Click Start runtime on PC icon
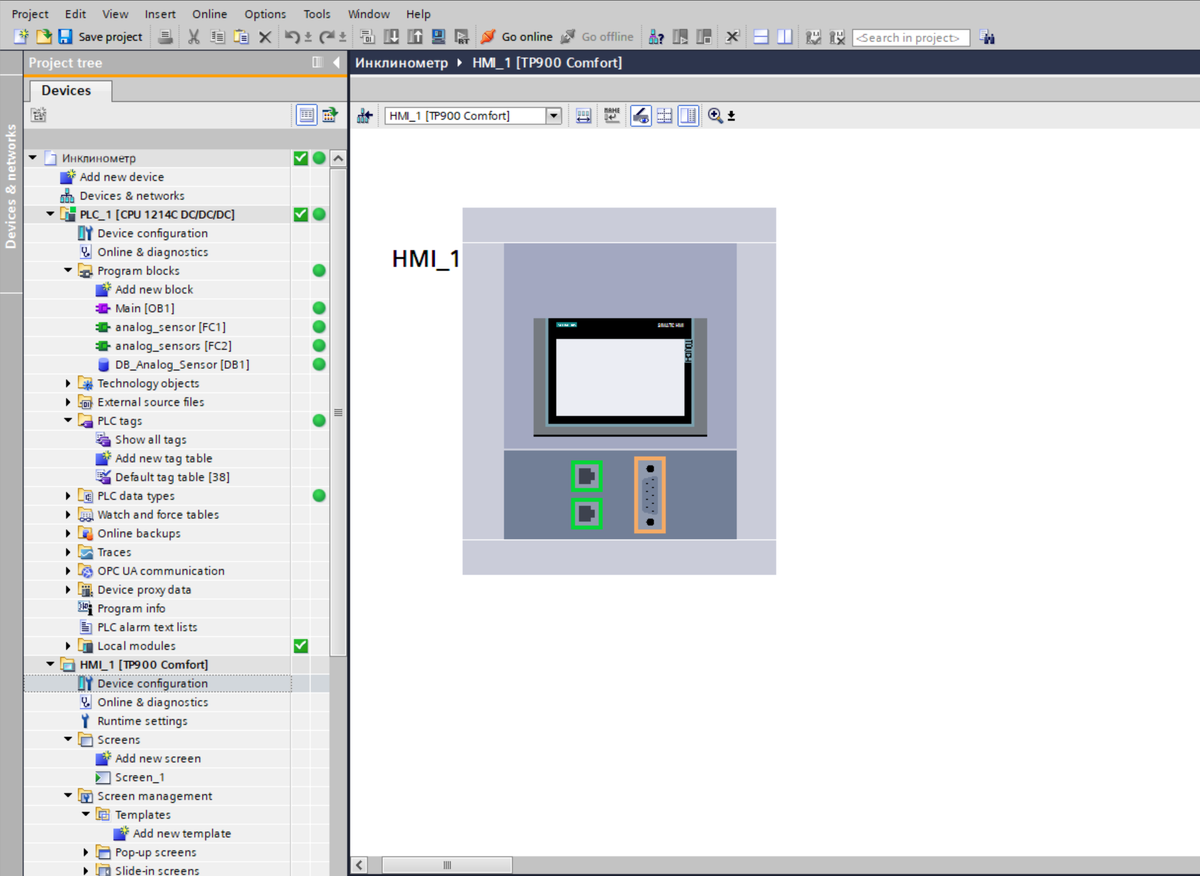This screenshot has width=1200, height=876. click(x=462, y=37)
